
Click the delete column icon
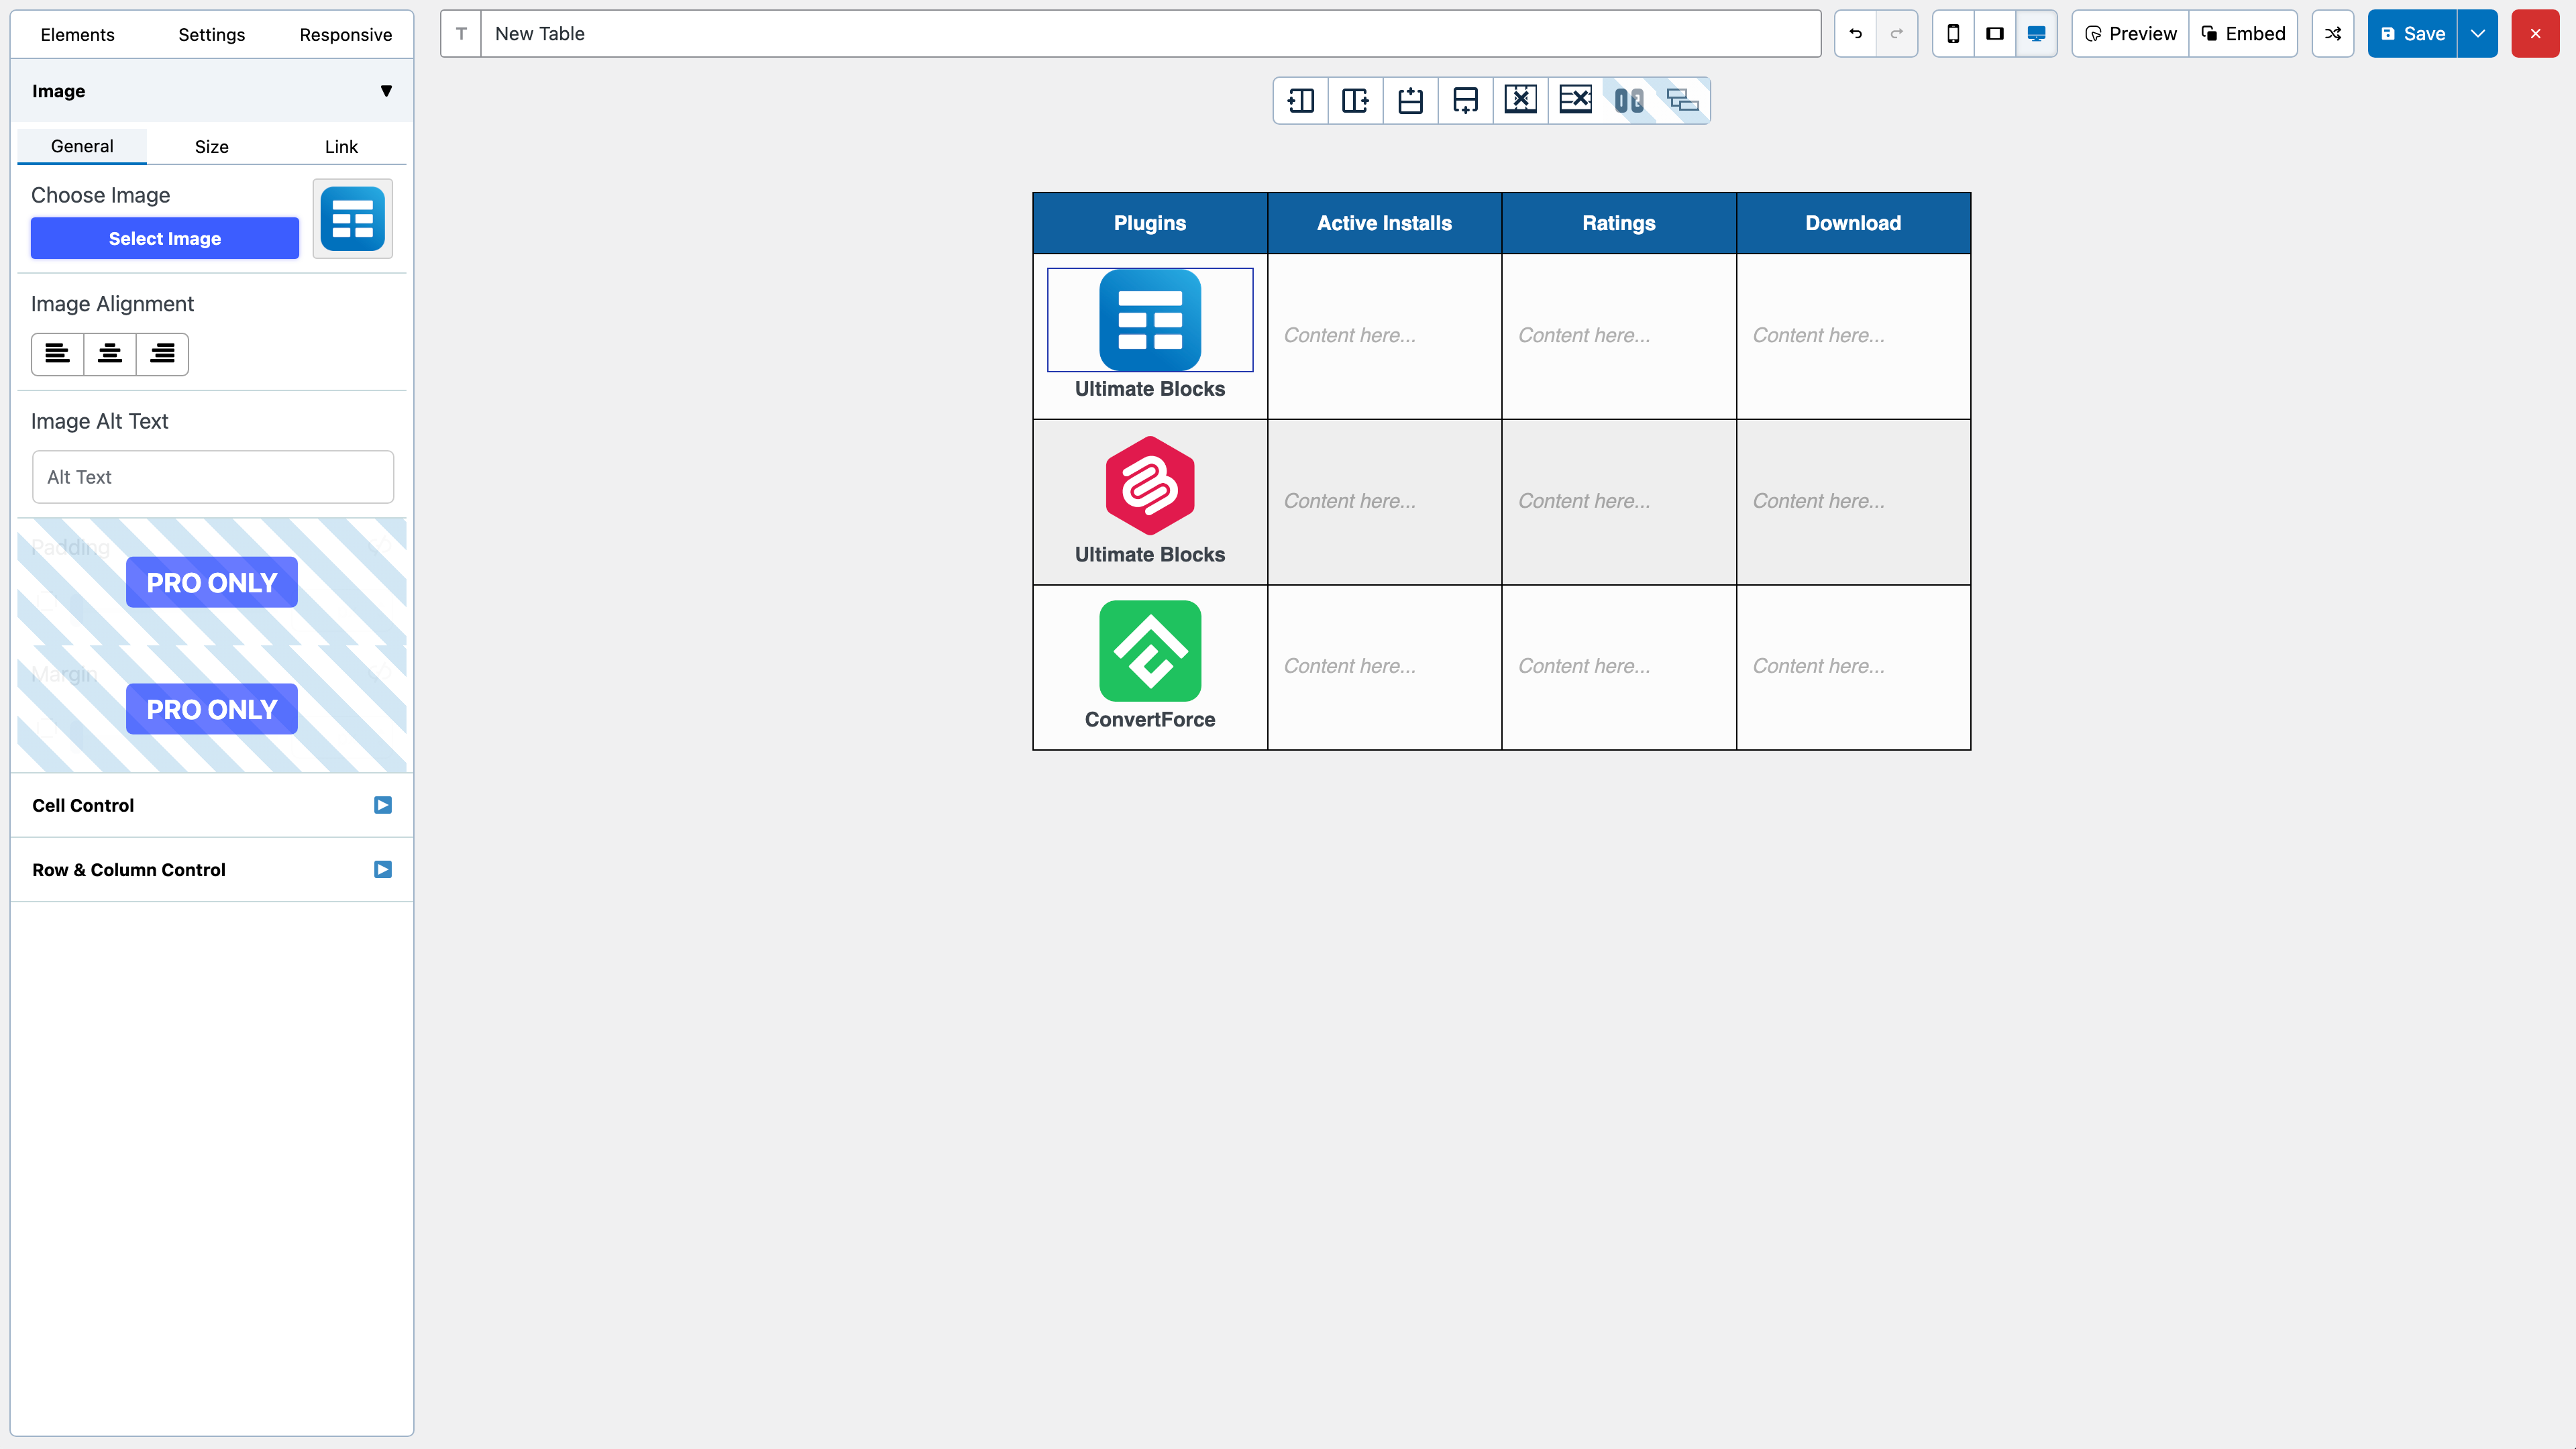click(1520, 100)
